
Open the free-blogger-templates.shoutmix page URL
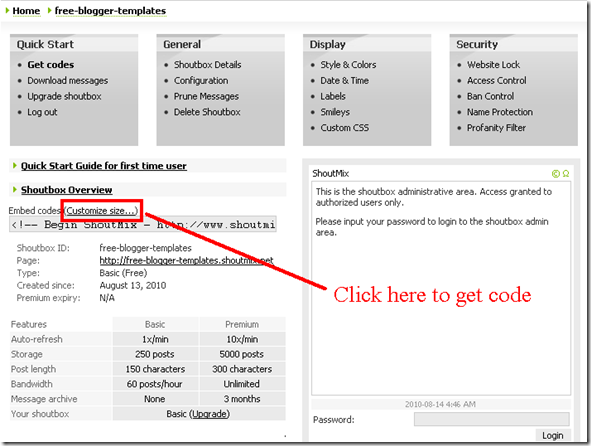click(x=186, y=261)
